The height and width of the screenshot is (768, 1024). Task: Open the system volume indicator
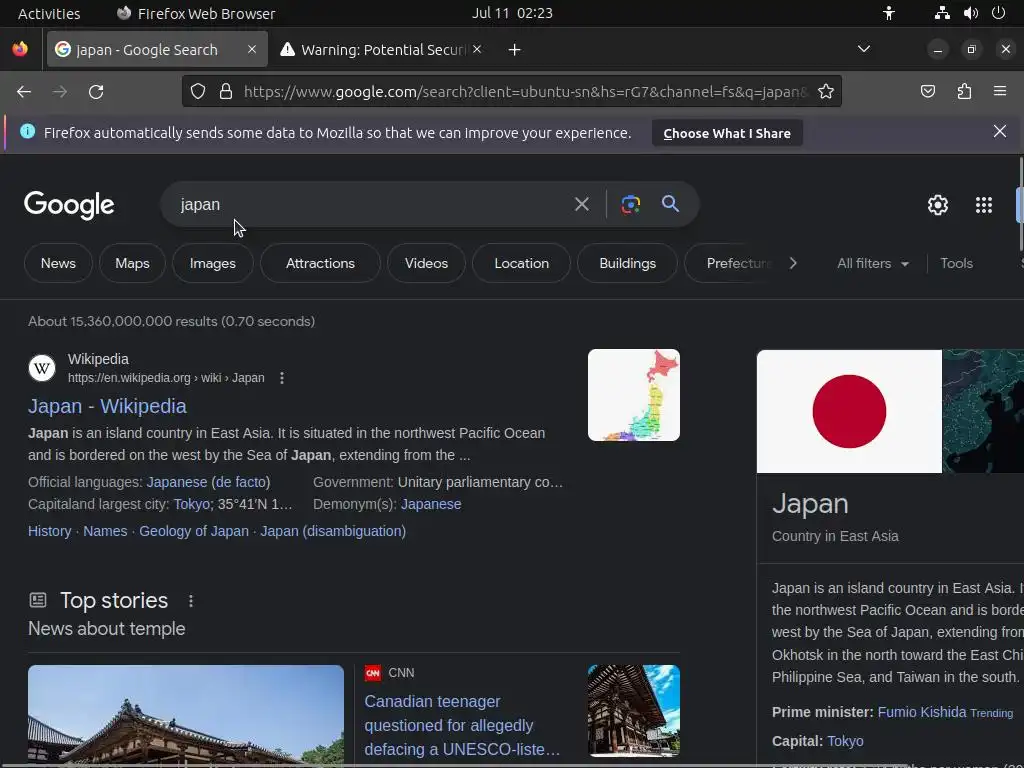pyautogui.click(x=970, y=13)
